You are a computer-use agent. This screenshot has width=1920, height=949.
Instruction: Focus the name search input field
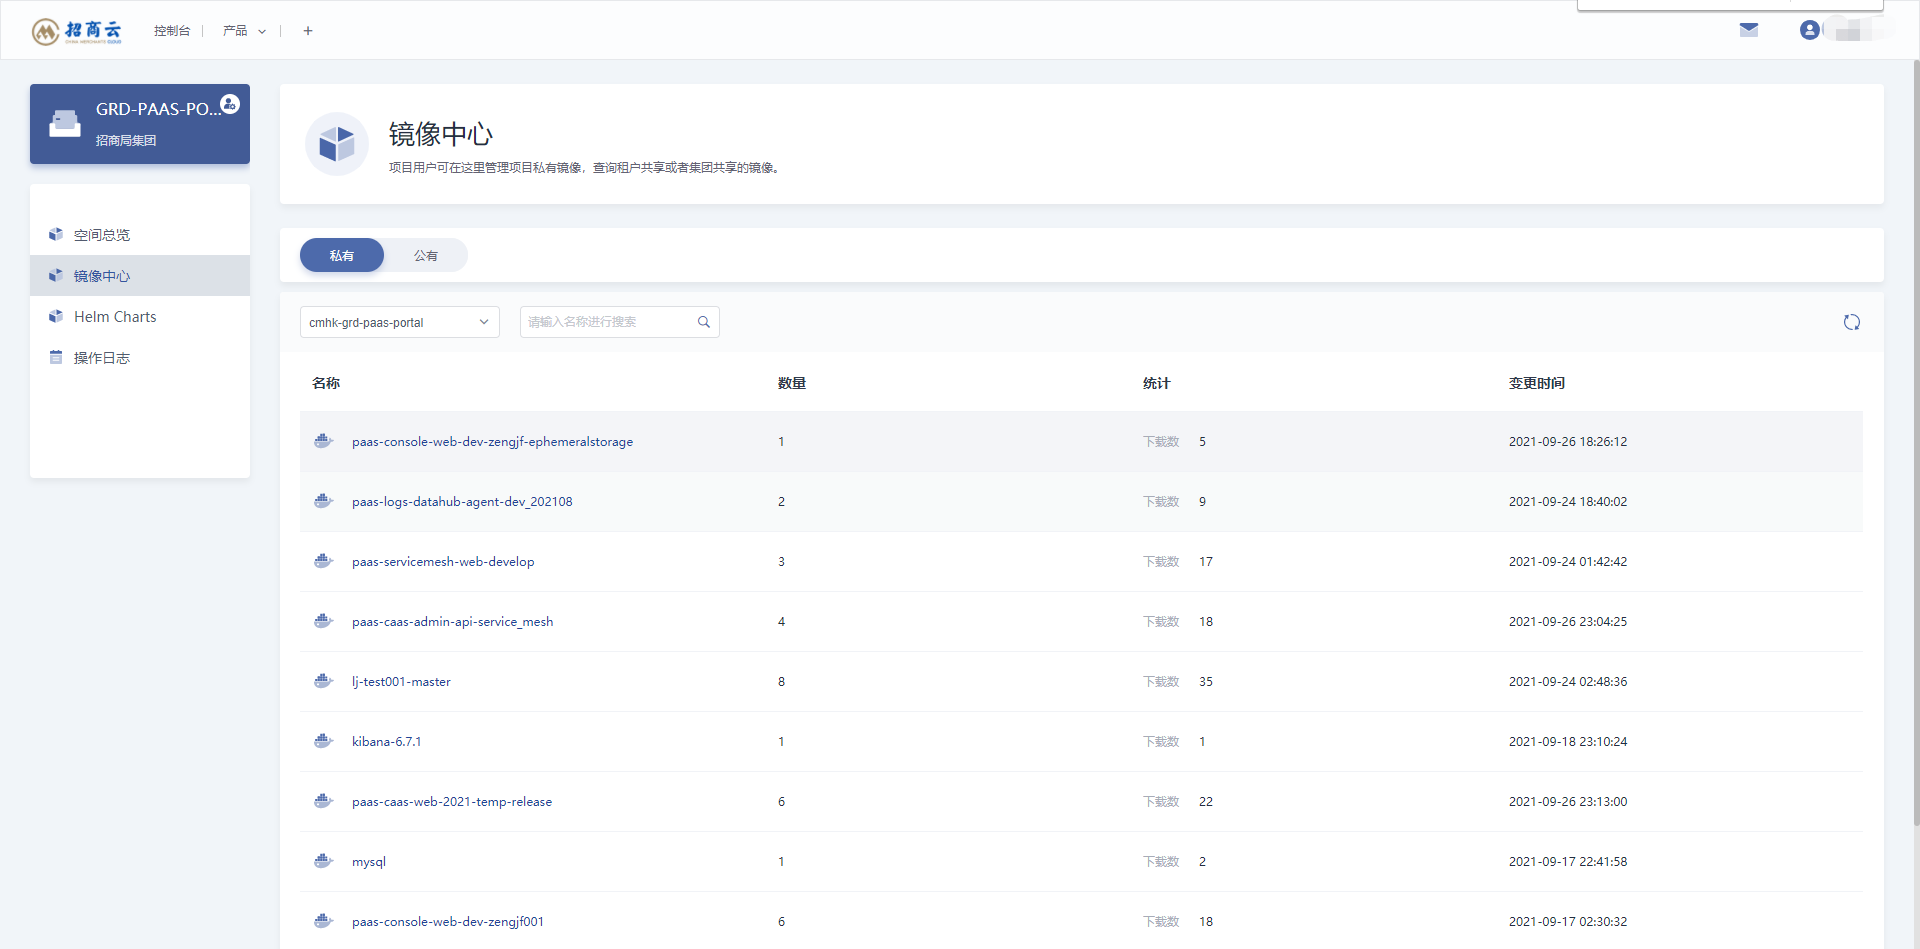point(620,322)
